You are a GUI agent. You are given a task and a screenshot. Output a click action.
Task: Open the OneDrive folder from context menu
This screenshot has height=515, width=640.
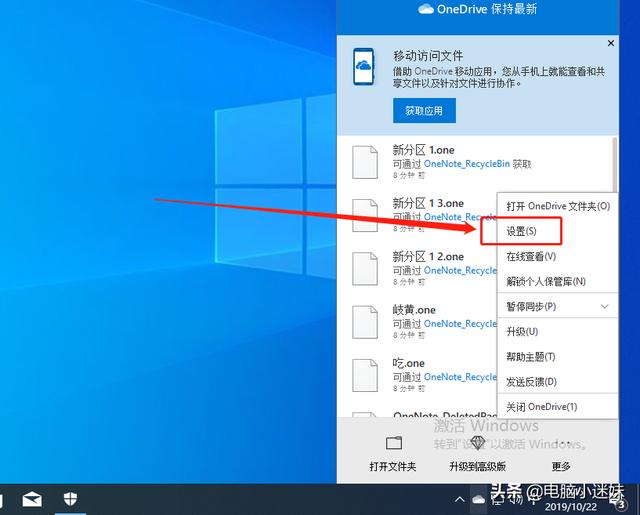pyautogui.click(x=558, y=206)
